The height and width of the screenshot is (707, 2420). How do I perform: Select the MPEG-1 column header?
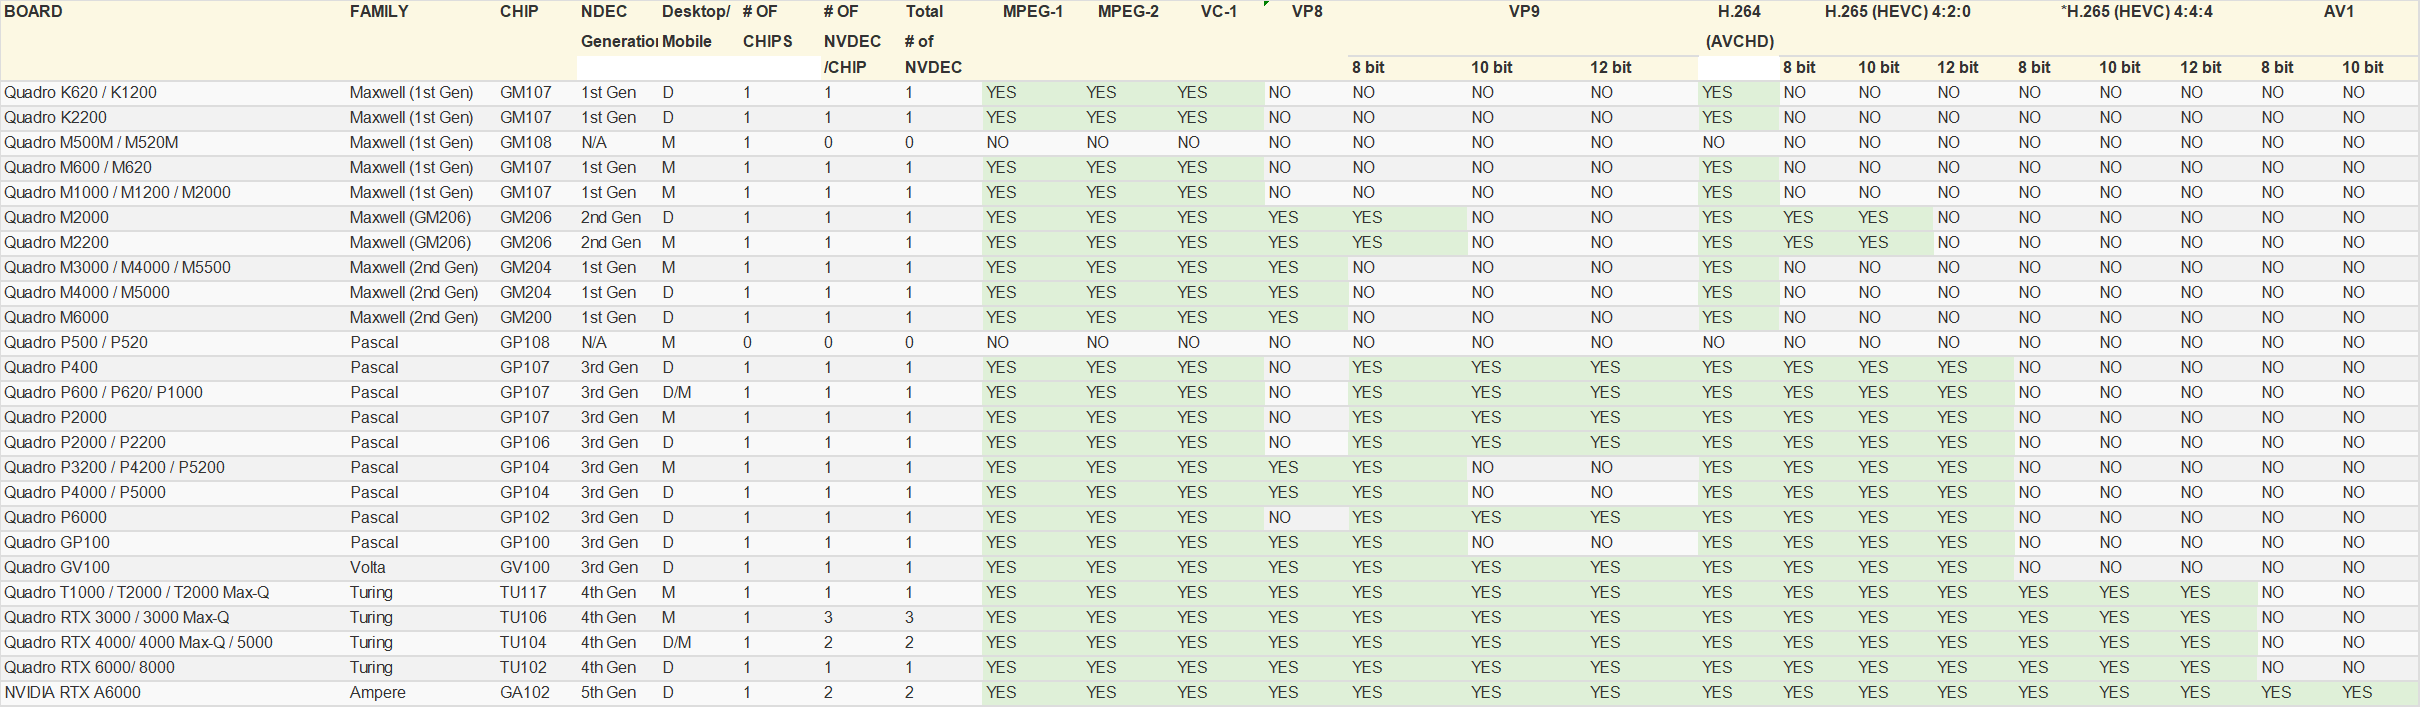point(1033,12)
